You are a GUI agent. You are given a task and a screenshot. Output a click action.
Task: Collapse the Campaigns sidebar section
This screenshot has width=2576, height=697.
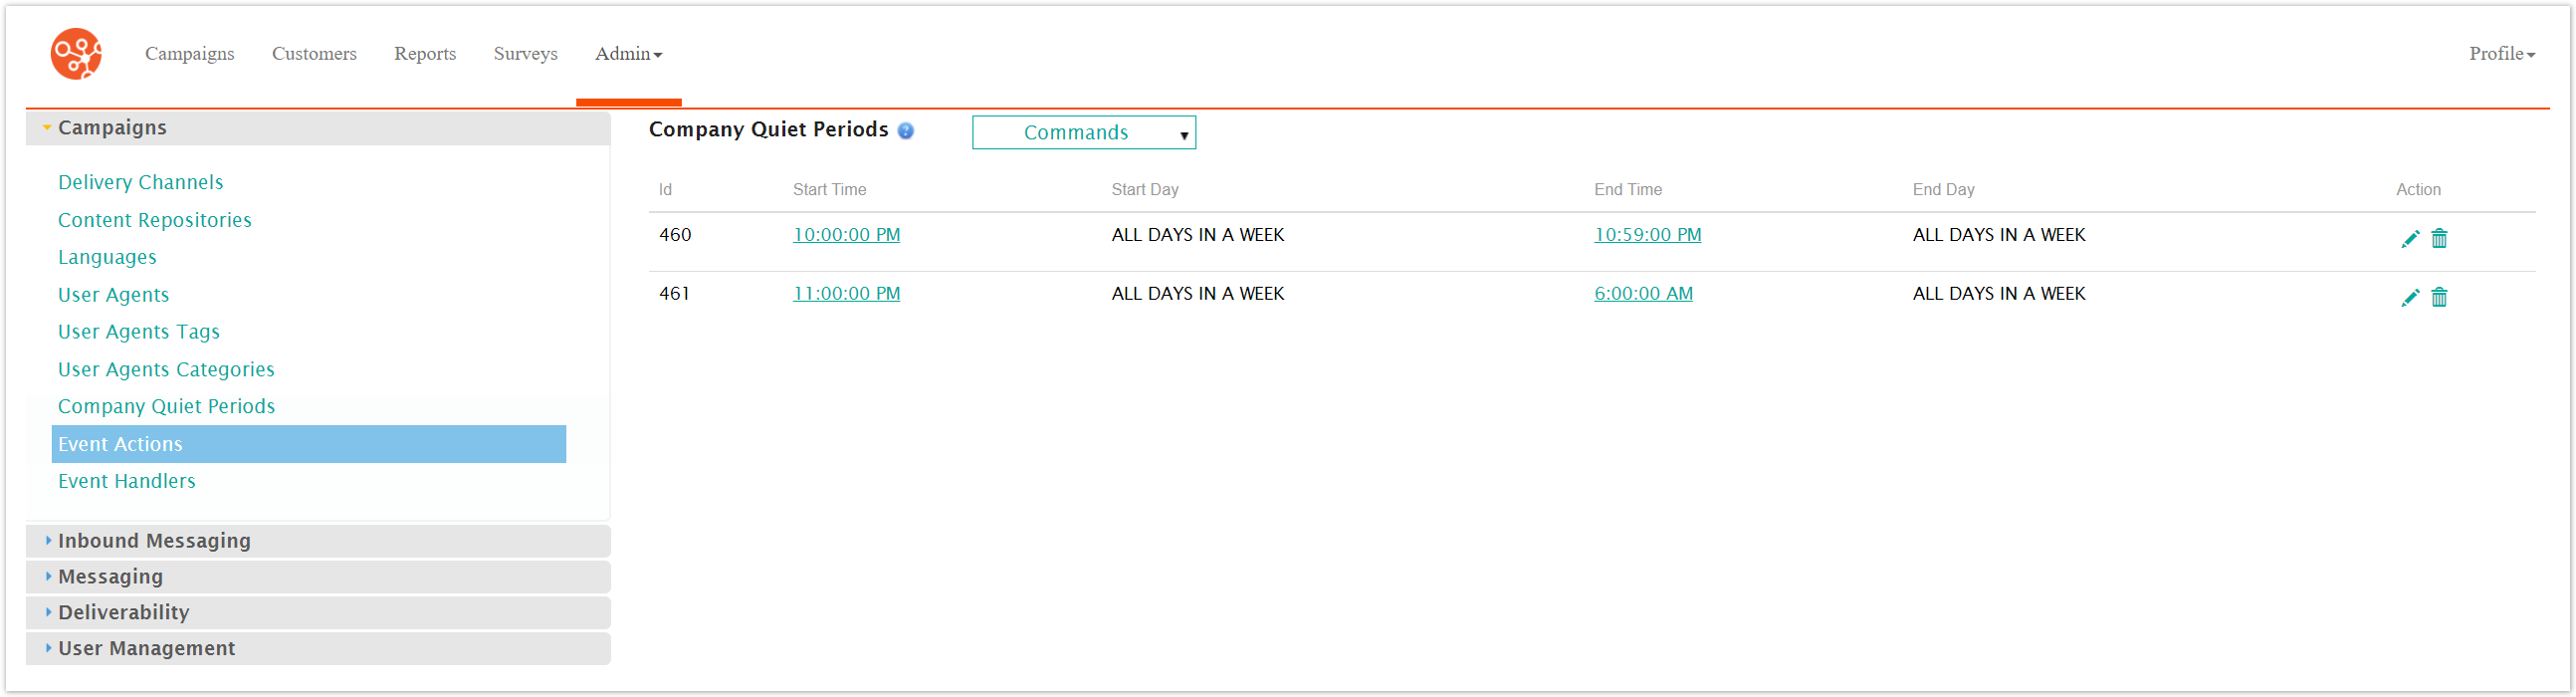[x=112, y=128]
